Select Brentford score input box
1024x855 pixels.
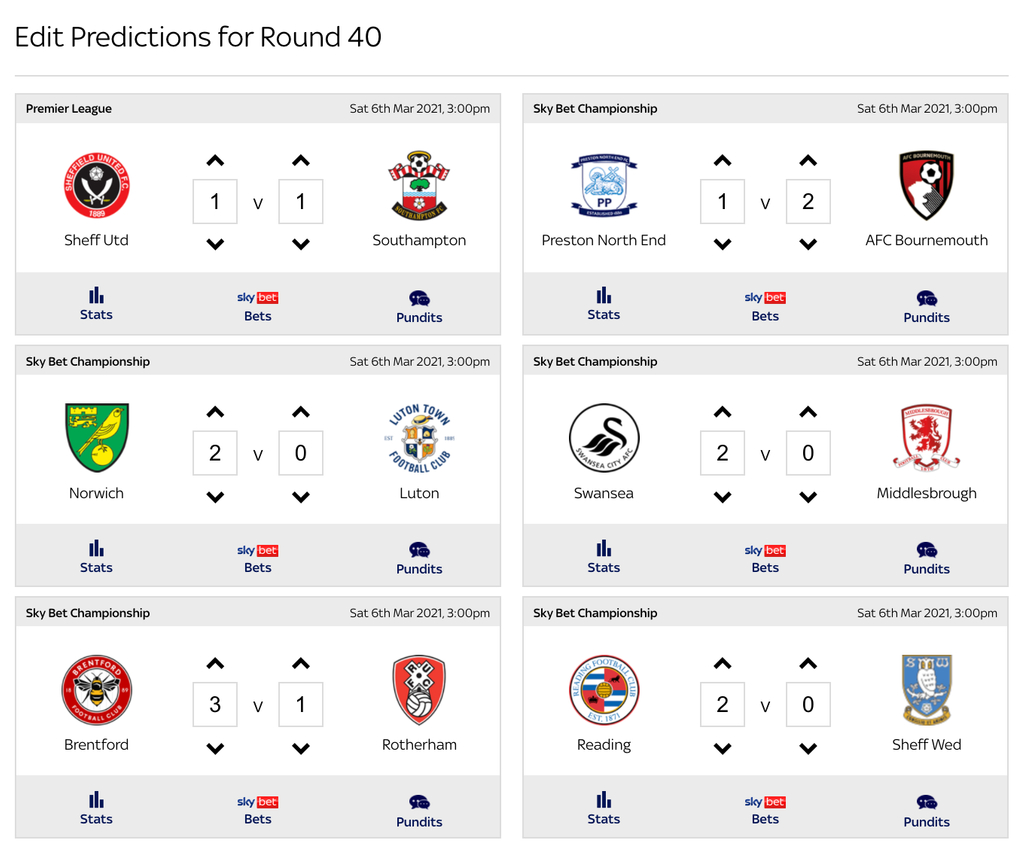[215, 704]
